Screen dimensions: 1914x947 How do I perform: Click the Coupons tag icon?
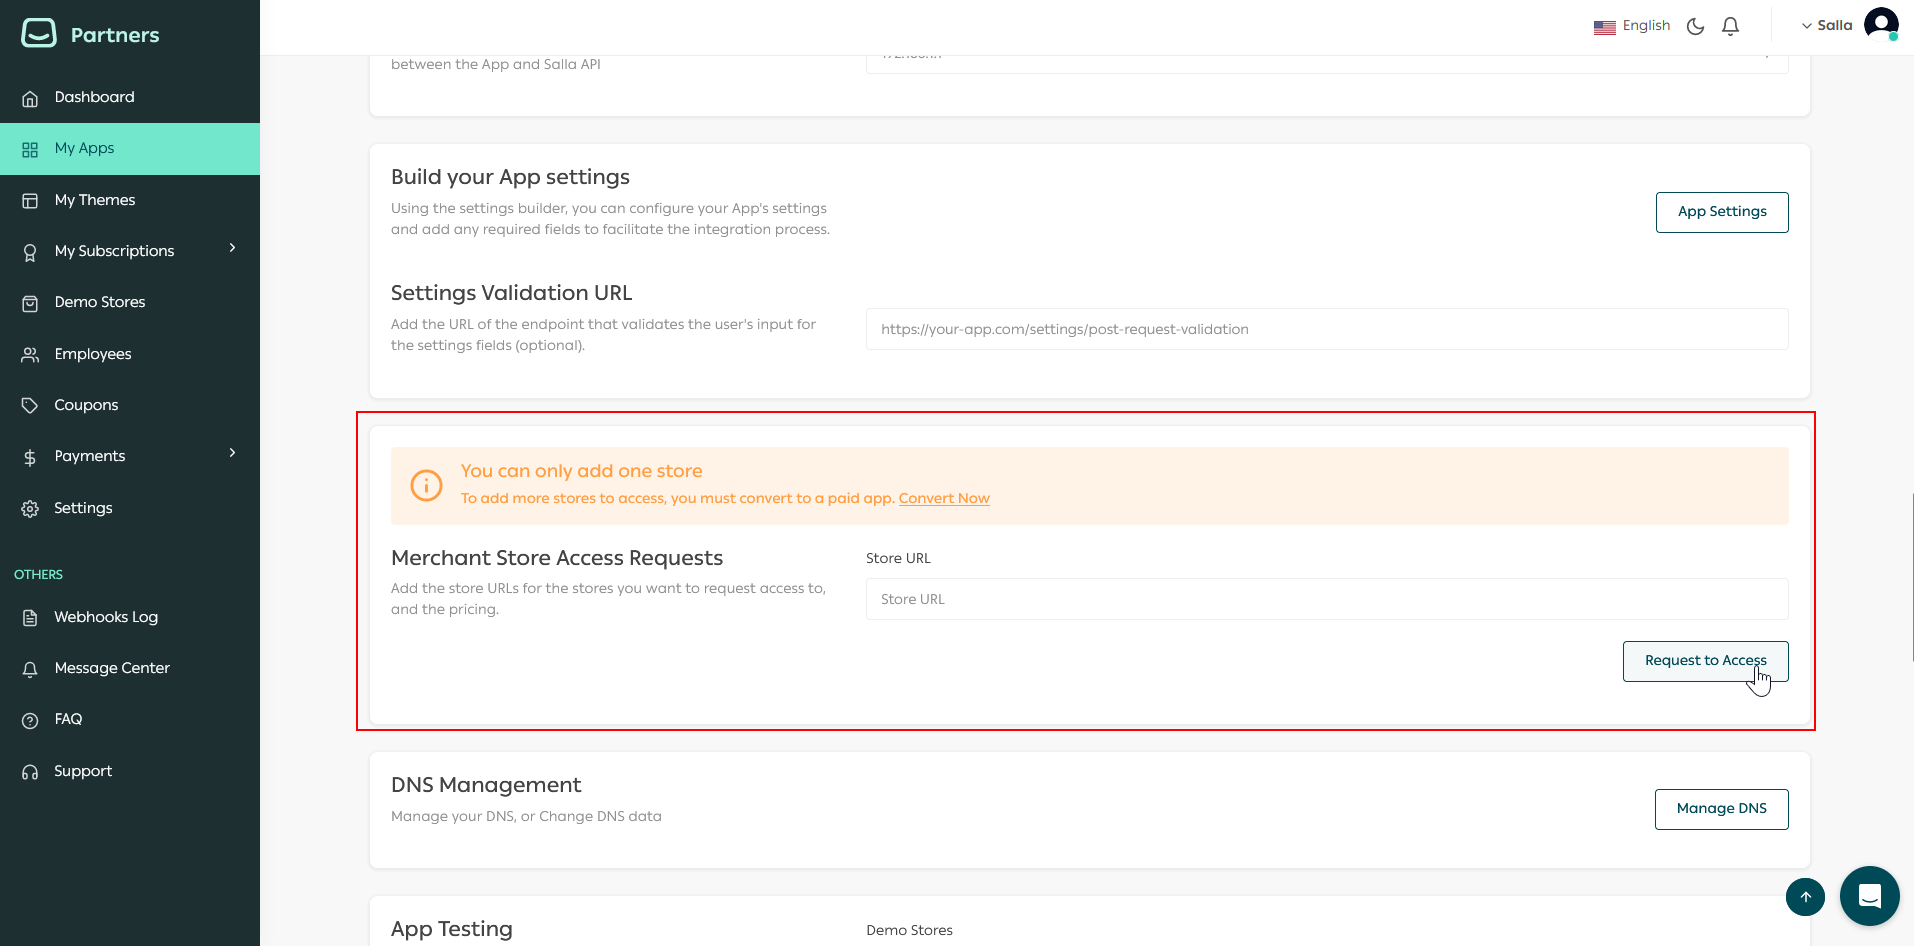coord(31,404)
